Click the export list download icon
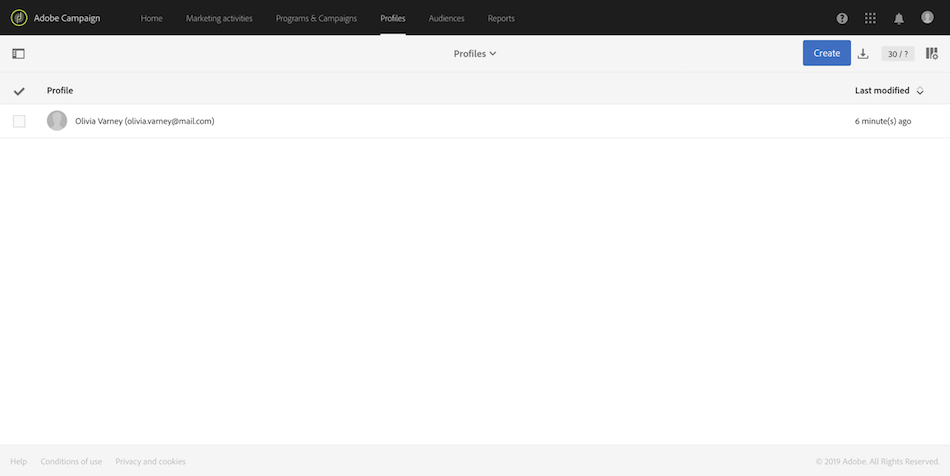Image resolution: width=950 pixels, height=476 pixels. tap(863, 54)
